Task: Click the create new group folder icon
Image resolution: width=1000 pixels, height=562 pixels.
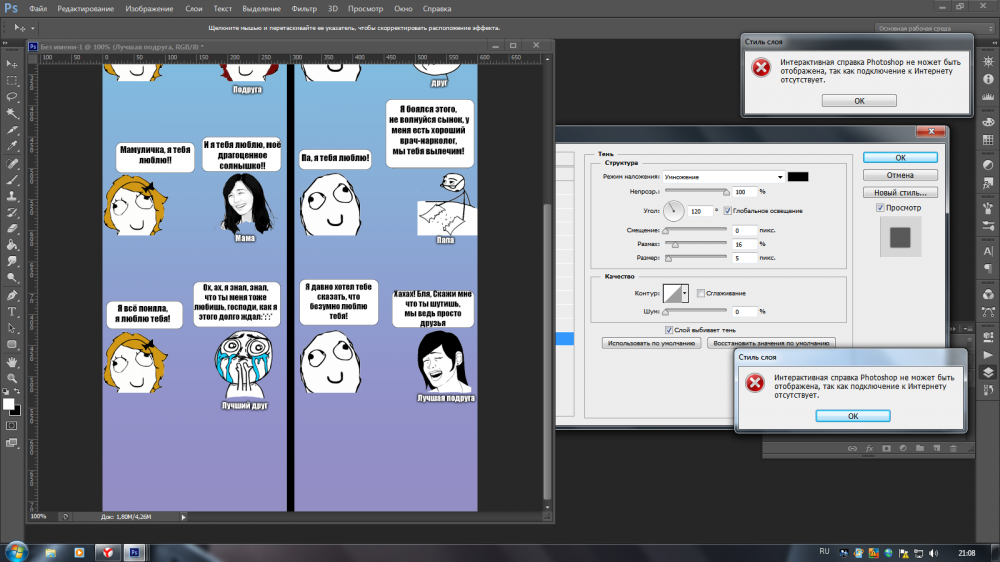Action: click(920, 448)
